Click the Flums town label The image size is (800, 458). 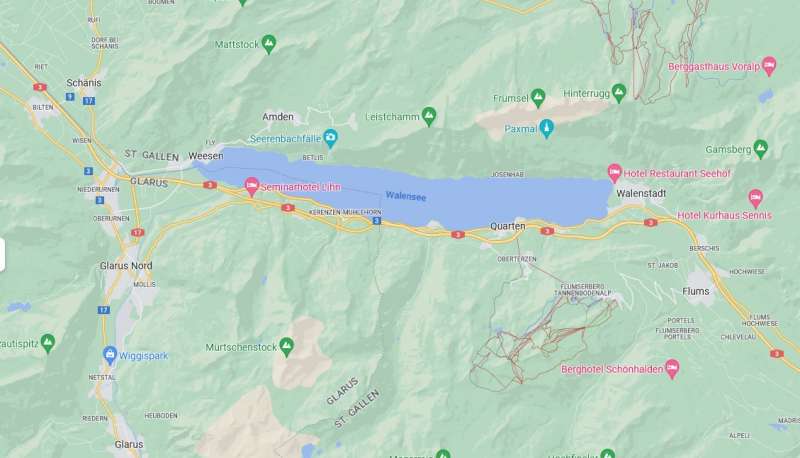[695, 291]
